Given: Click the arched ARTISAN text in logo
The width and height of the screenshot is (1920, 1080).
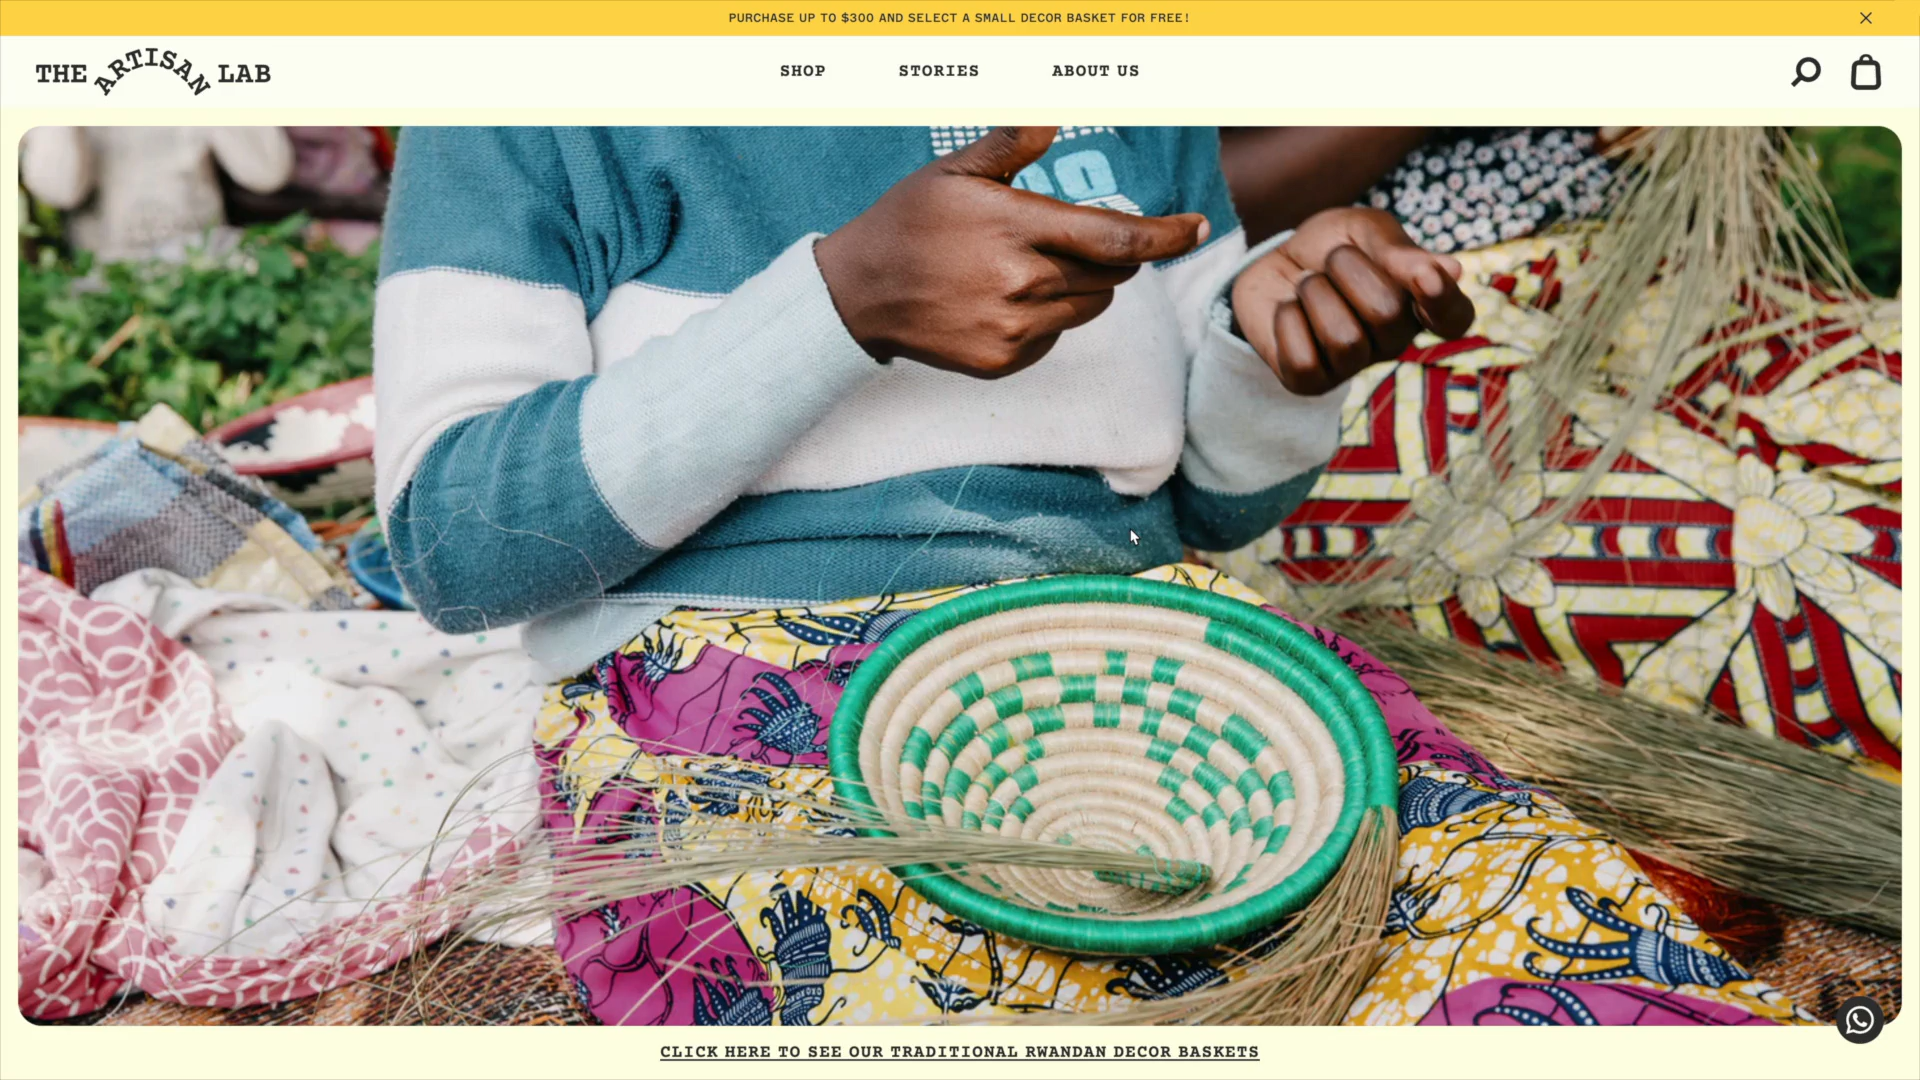Looking at the screenshot, I should pyautogui.click(x=152, y=71).
